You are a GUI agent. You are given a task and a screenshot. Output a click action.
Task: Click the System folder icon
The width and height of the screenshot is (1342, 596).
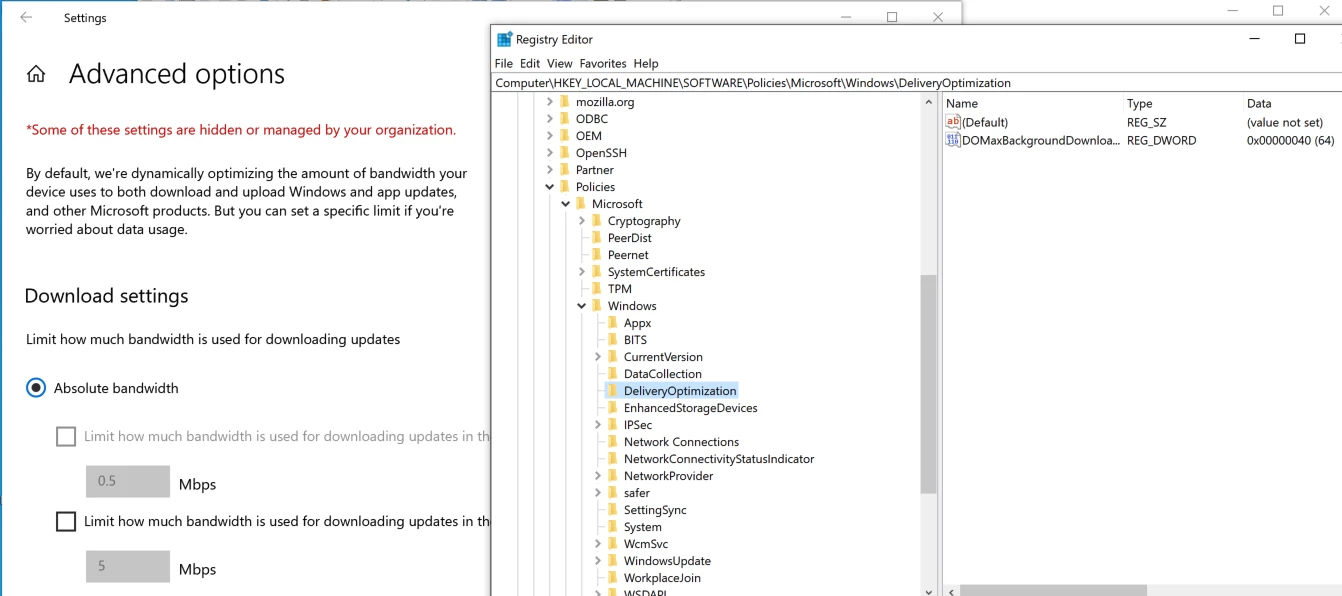[613, 527]
